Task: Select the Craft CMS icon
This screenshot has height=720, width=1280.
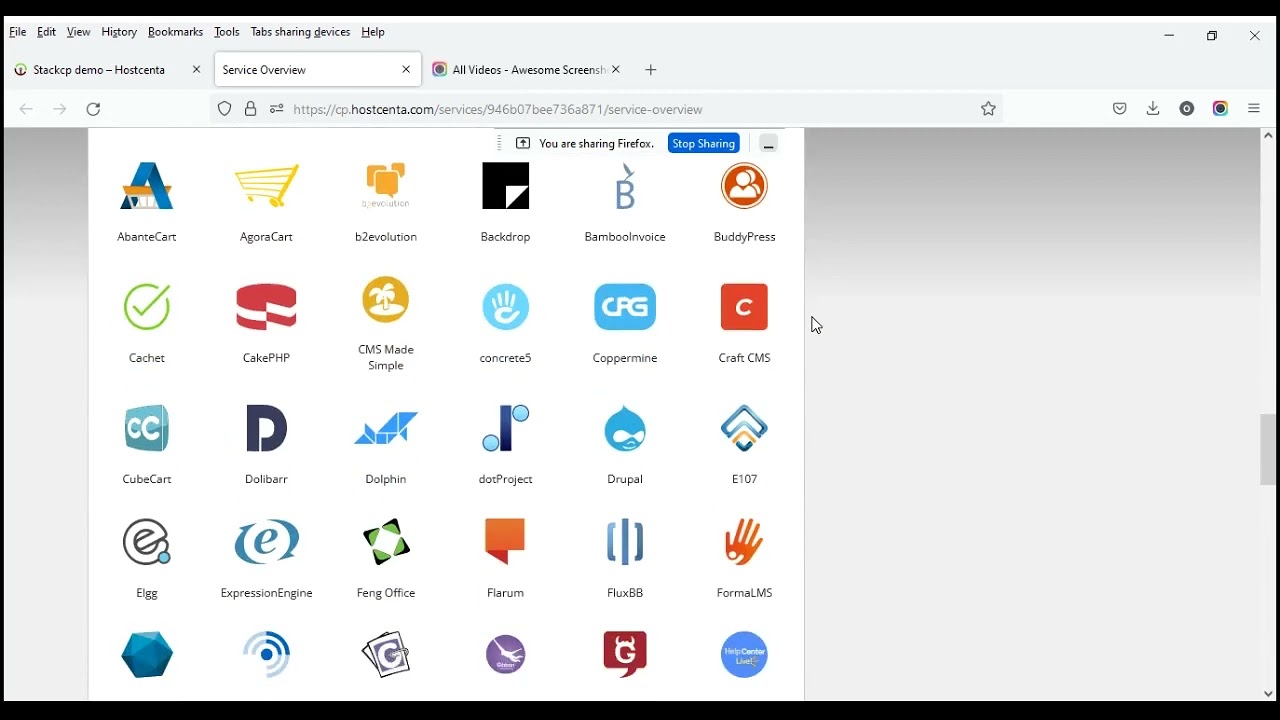Action: 745,307
